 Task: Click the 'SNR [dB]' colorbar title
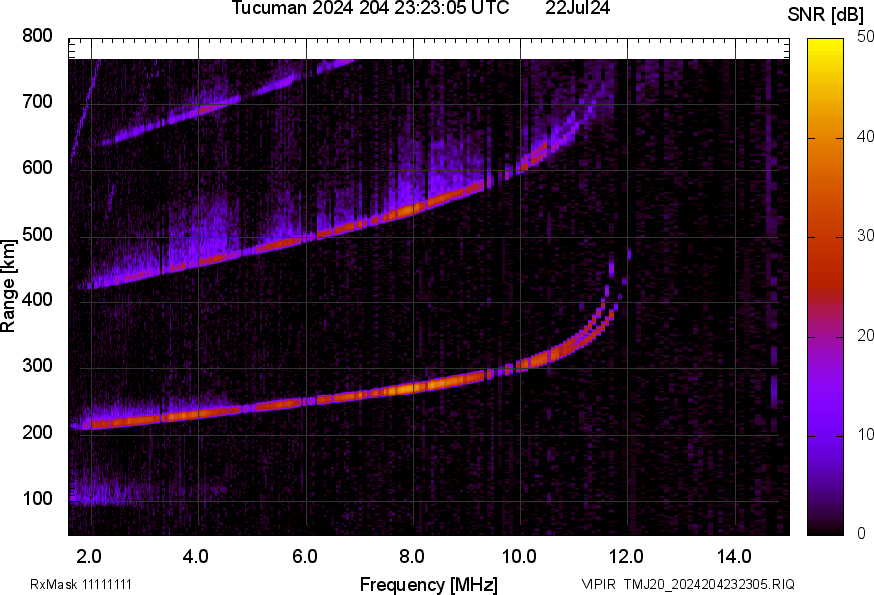[x=826, y=15]
